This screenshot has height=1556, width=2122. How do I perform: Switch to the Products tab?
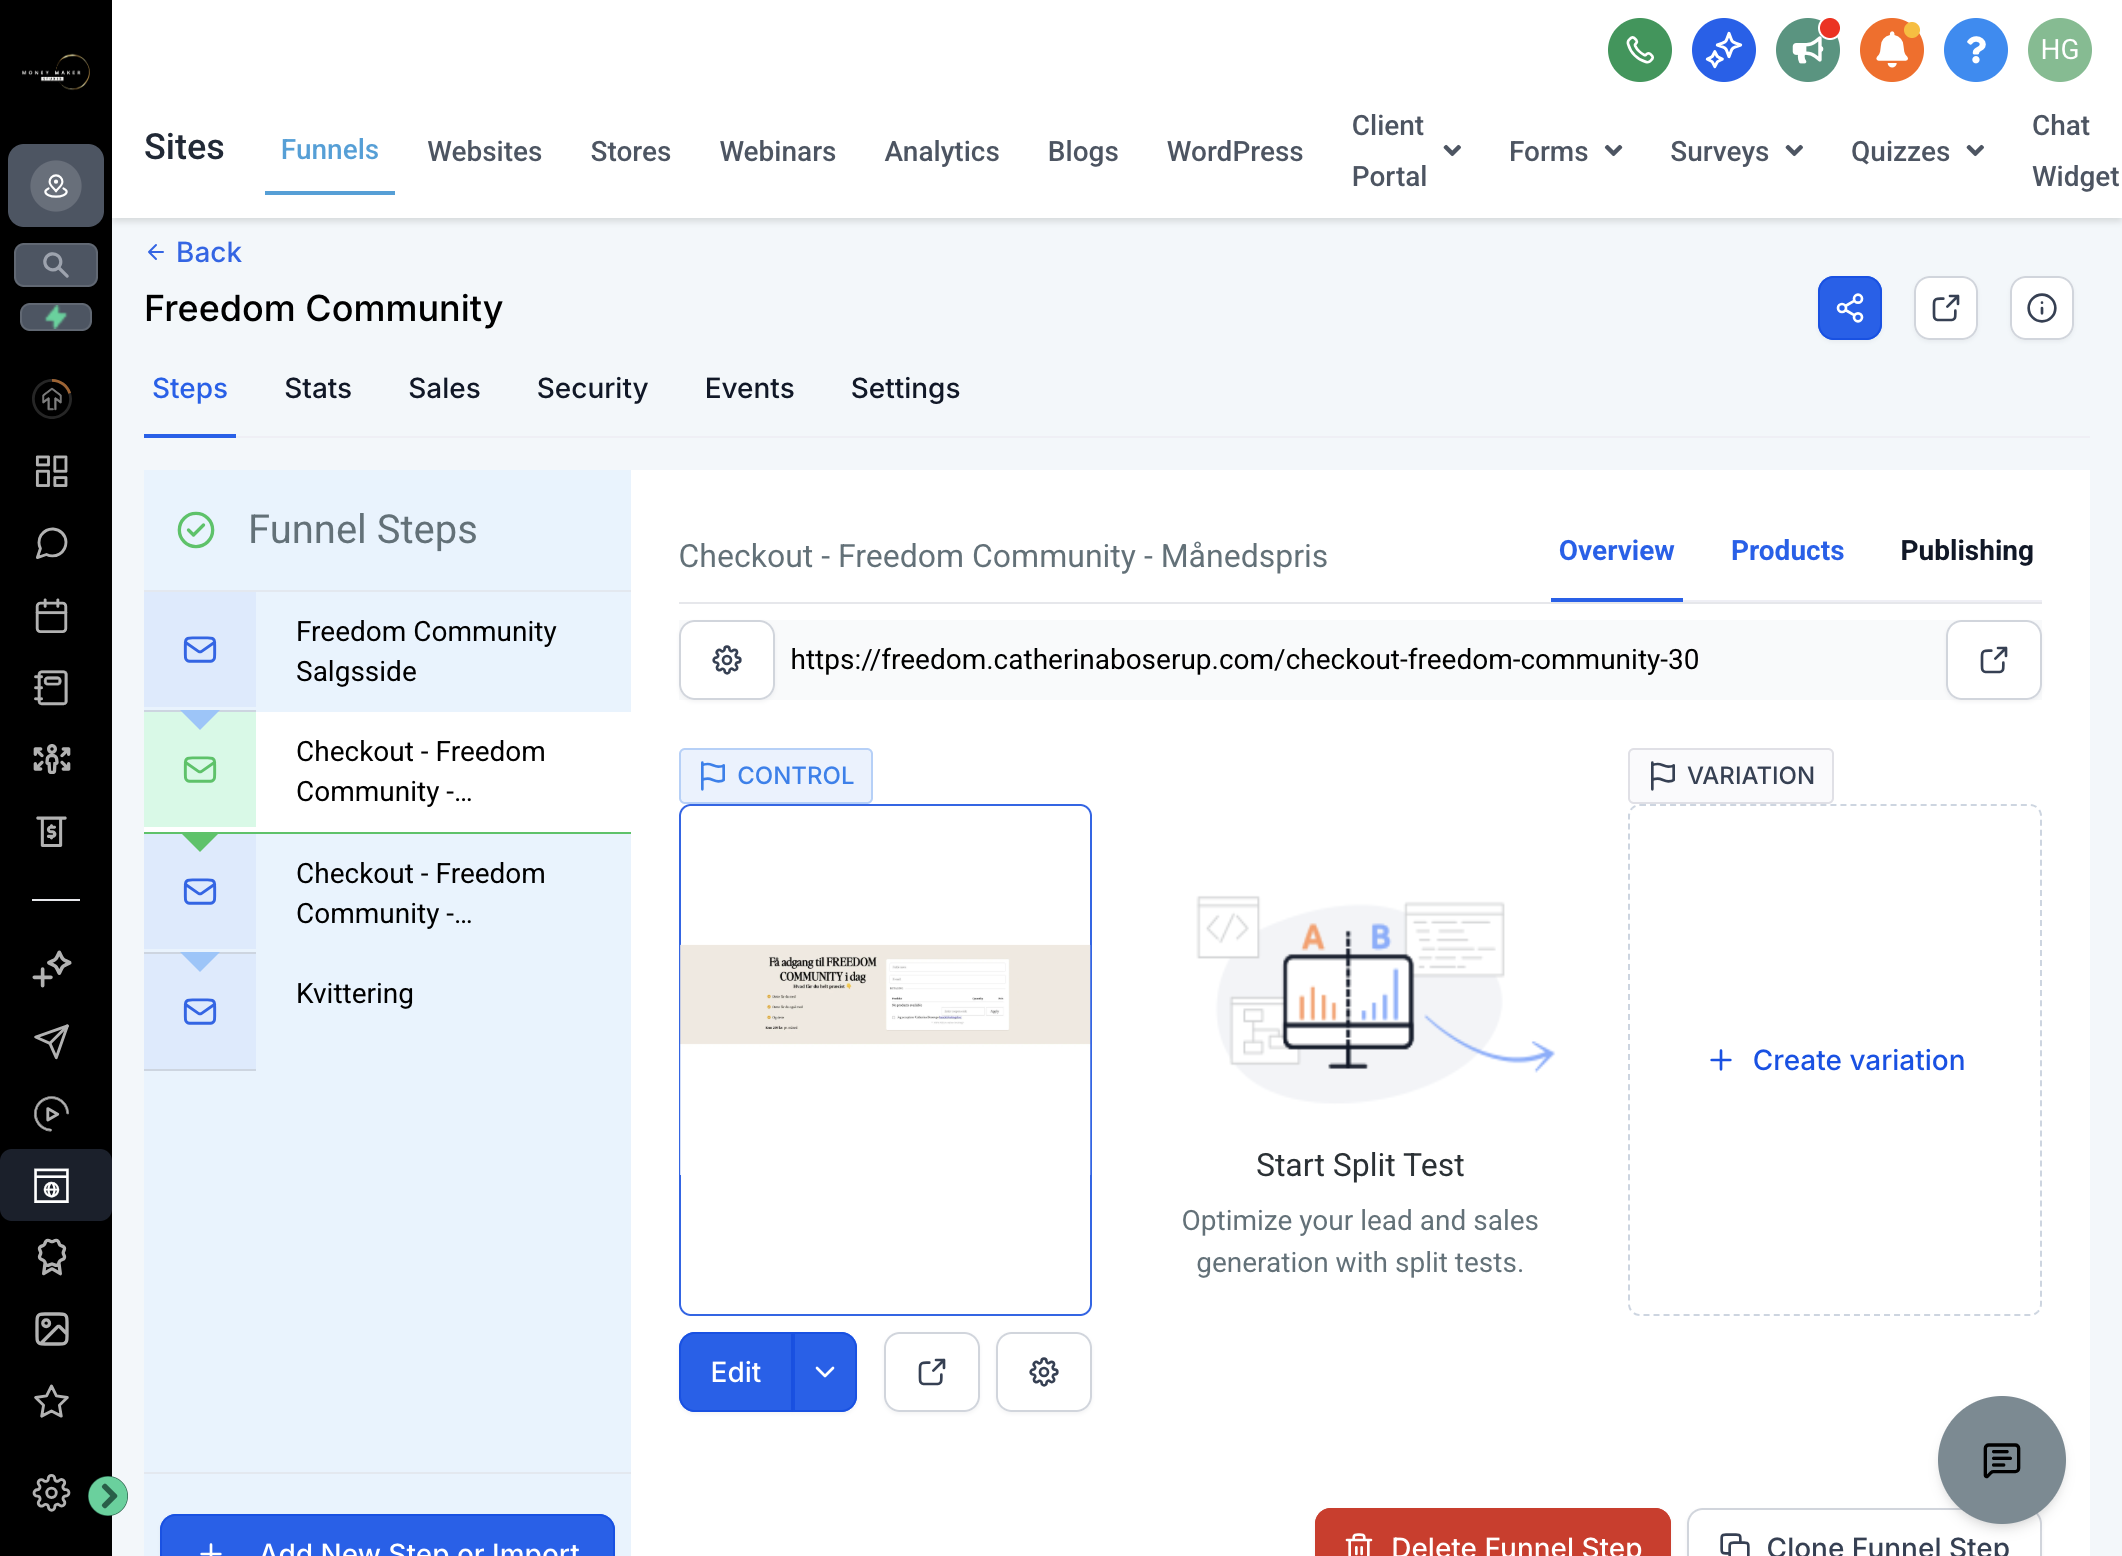click(1787, 550)
